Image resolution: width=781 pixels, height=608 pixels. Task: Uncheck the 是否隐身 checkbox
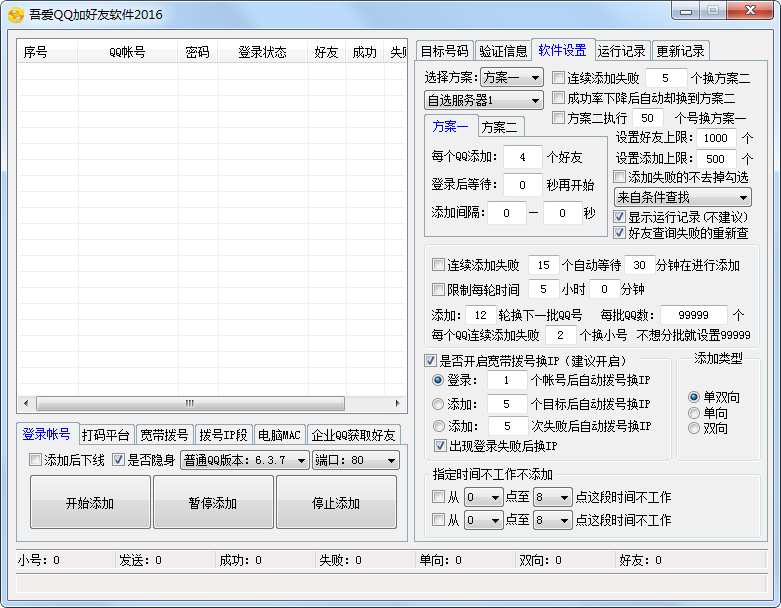(119, 460)
